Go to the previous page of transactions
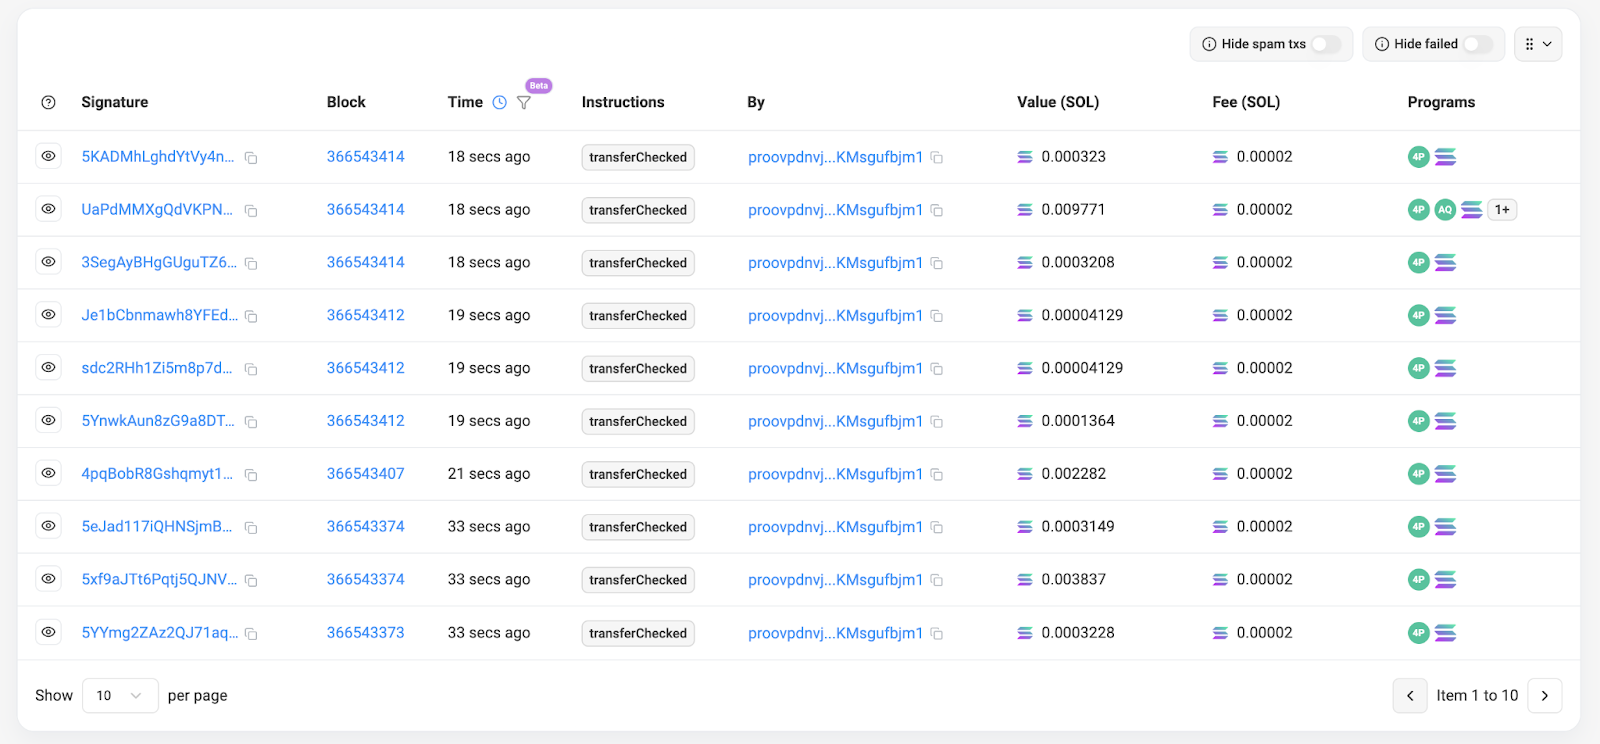 [x=1410, y=696]
